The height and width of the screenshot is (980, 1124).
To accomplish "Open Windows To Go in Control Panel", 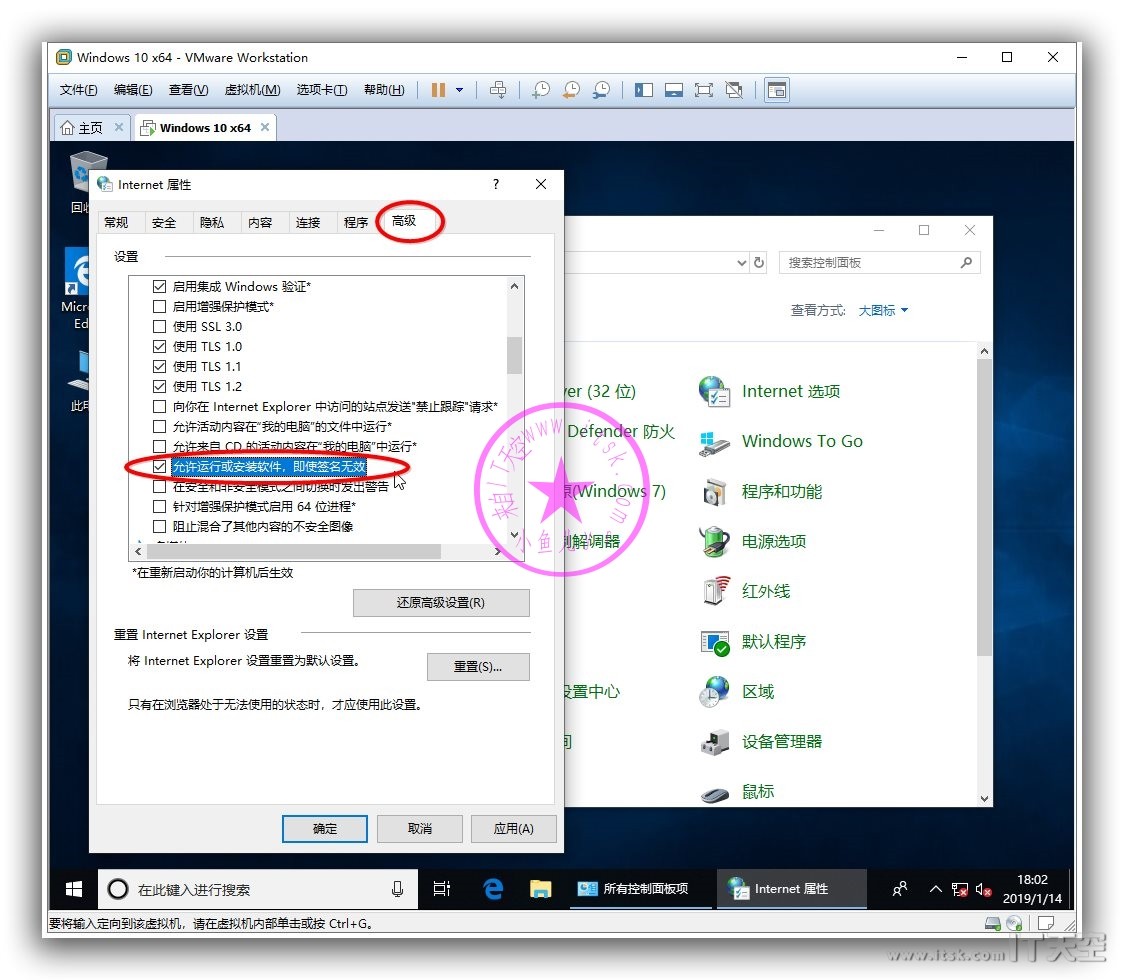I will point(781,442).
